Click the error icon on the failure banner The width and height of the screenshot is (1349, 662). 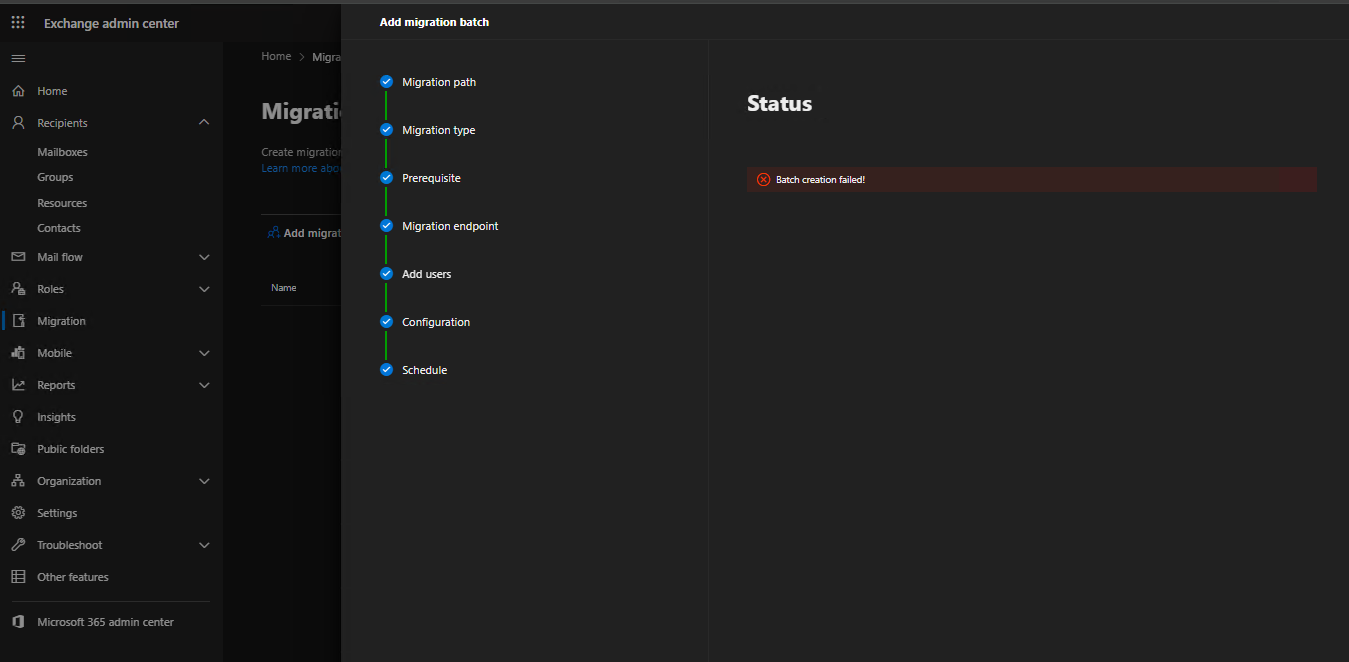point(763,179)
